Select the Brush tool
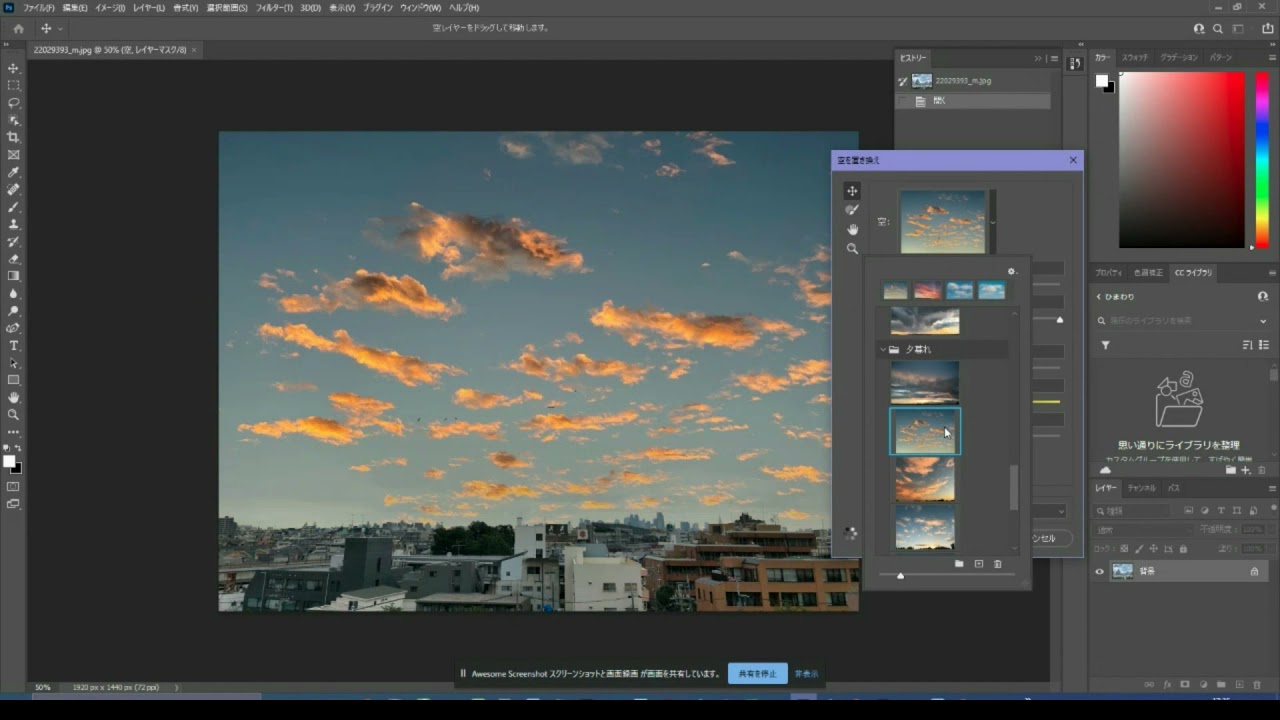 pyautogui.click(x=13, y=207)
